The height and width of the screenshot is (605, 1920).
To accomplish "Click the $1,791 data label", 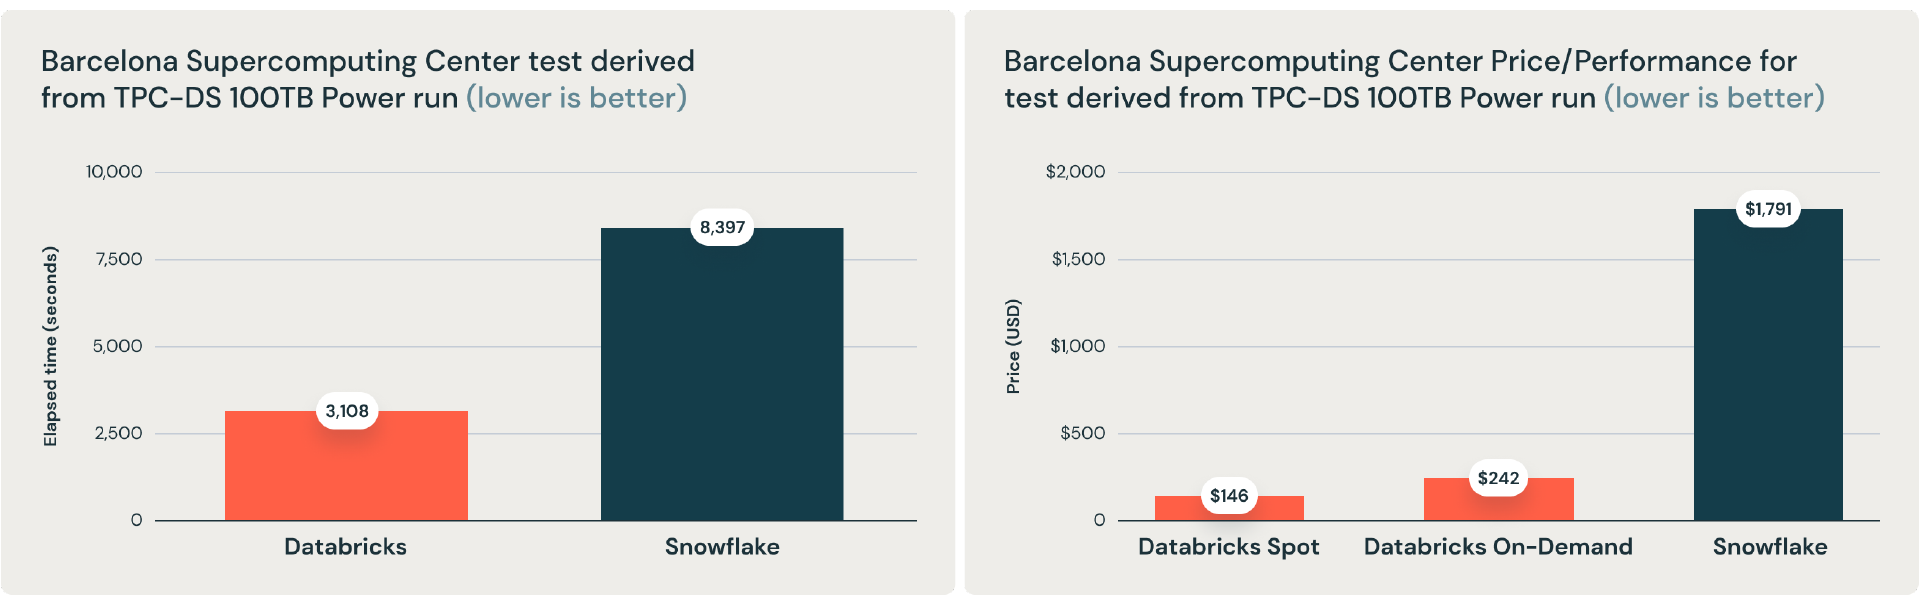I will (x=1768, y=209).
